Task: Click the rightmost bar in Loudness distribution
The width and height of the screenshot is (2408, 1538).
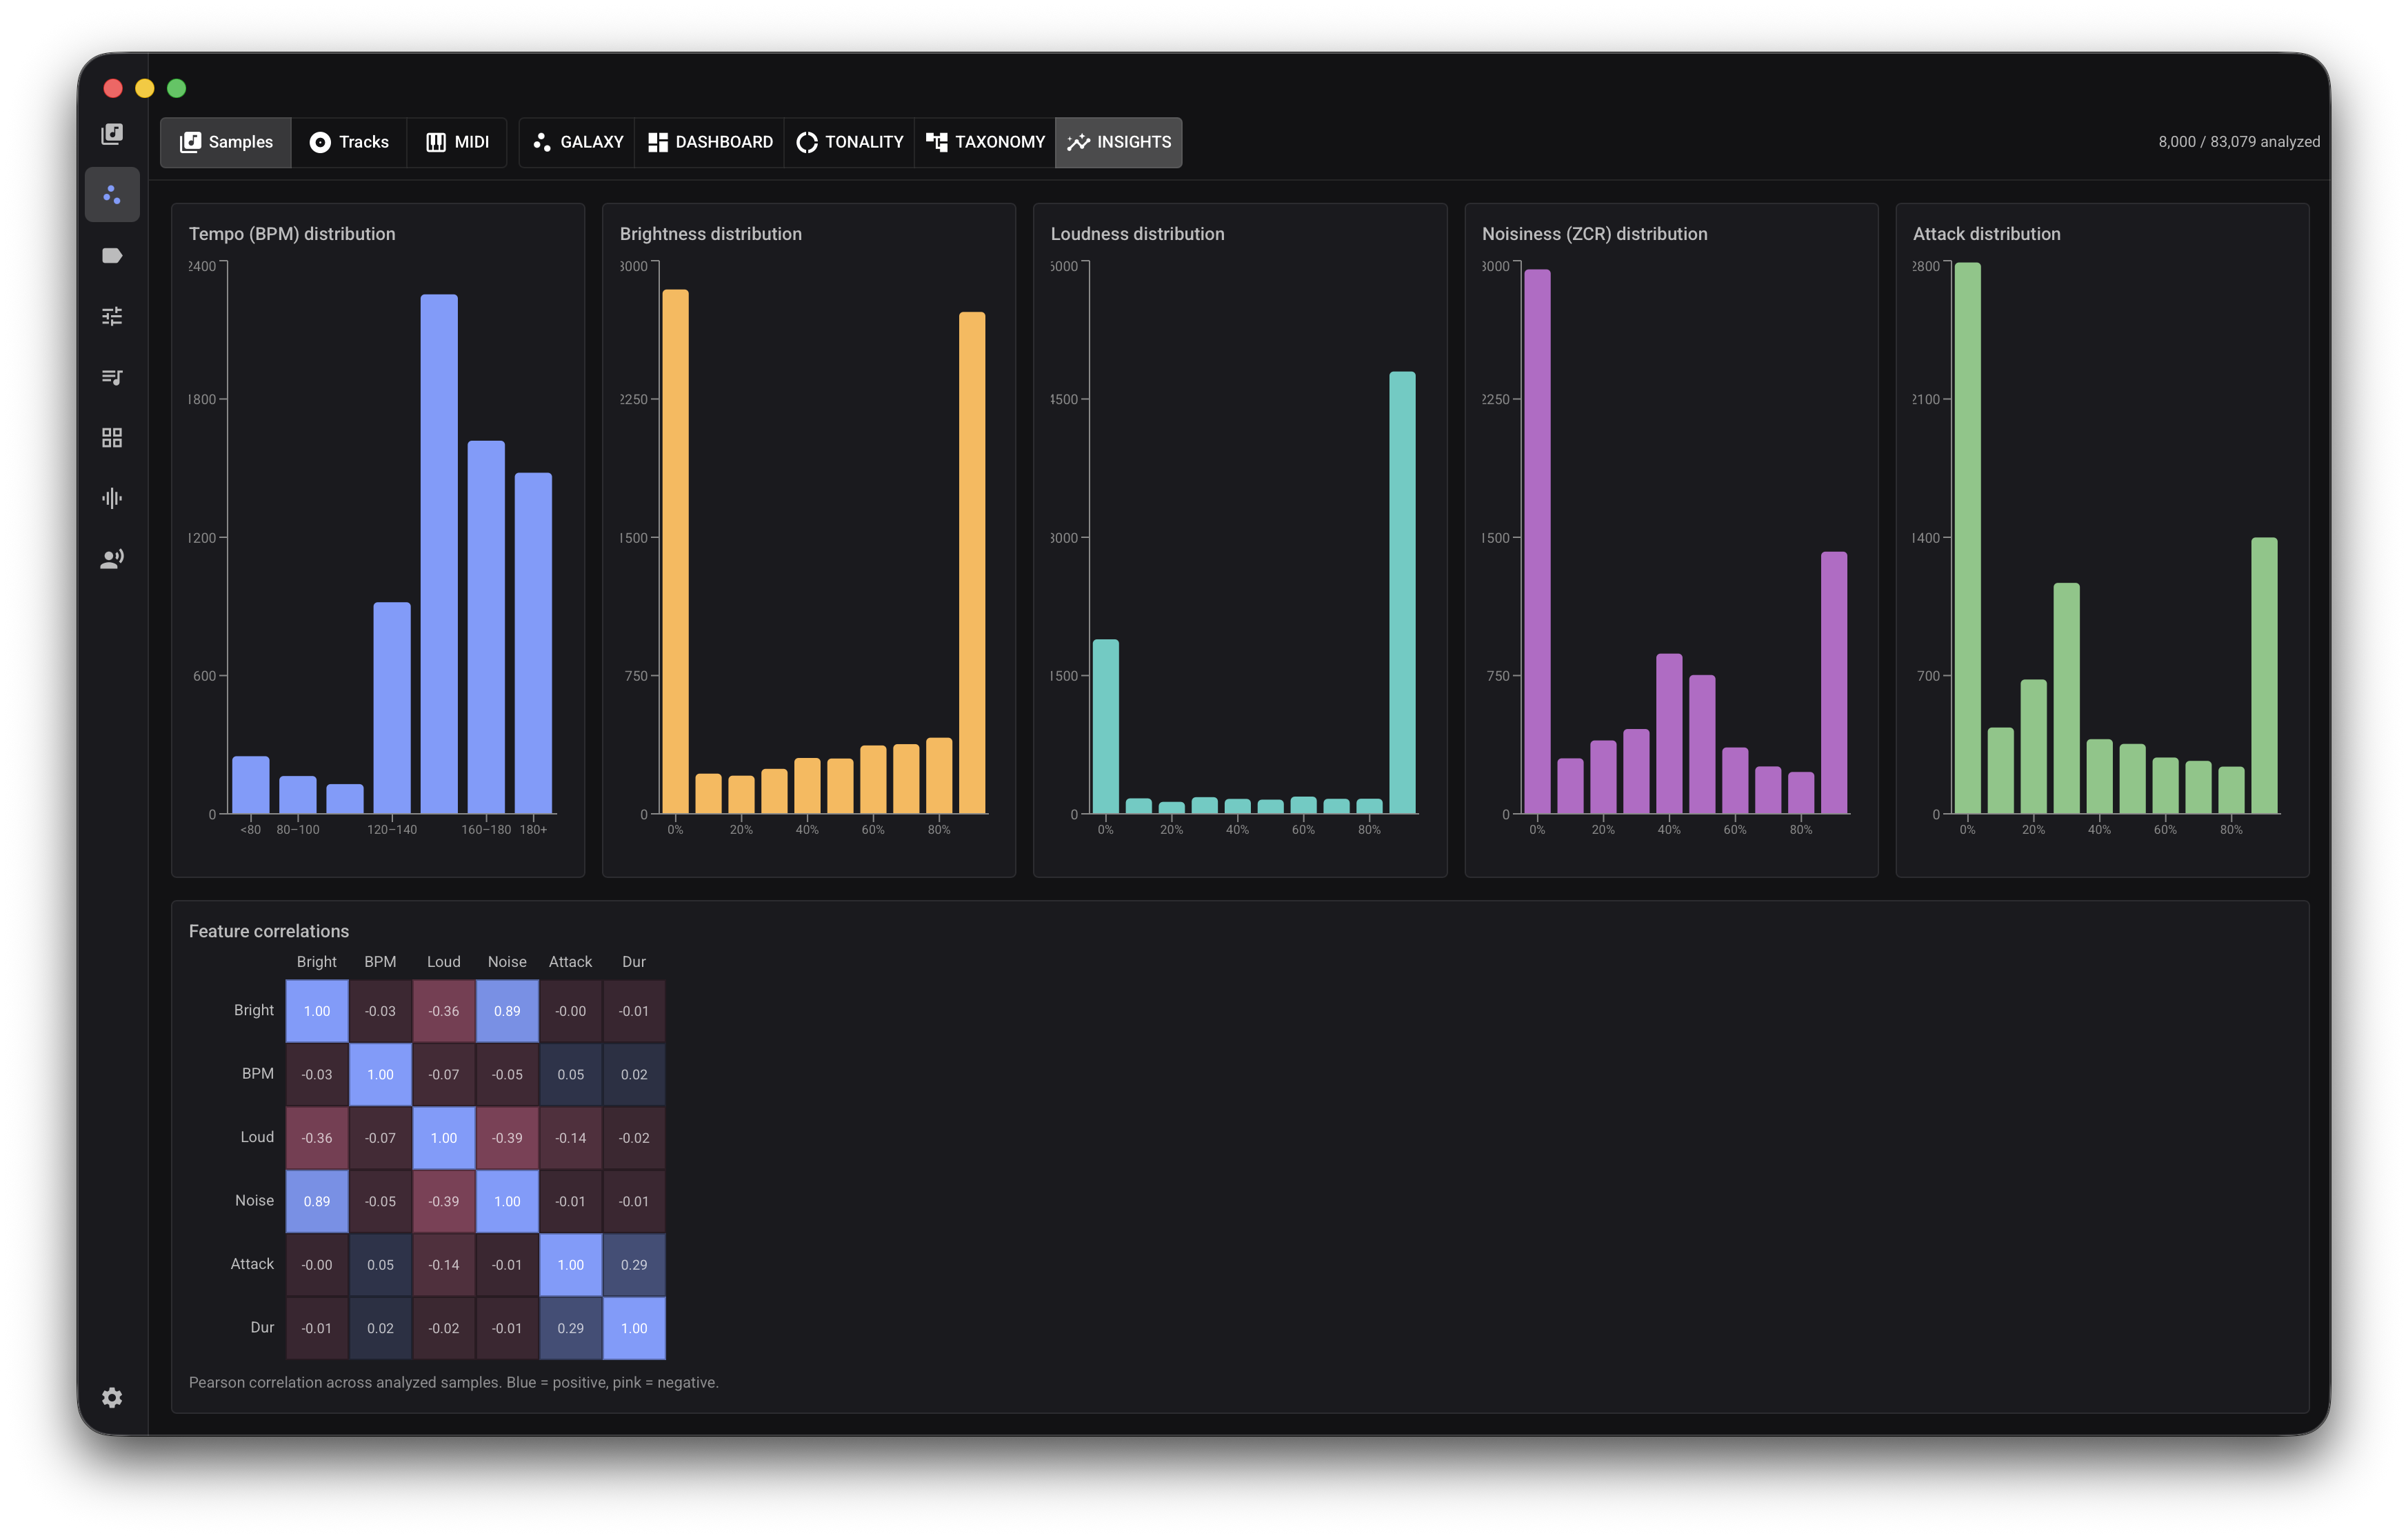Action: (x=1402, y=592)
